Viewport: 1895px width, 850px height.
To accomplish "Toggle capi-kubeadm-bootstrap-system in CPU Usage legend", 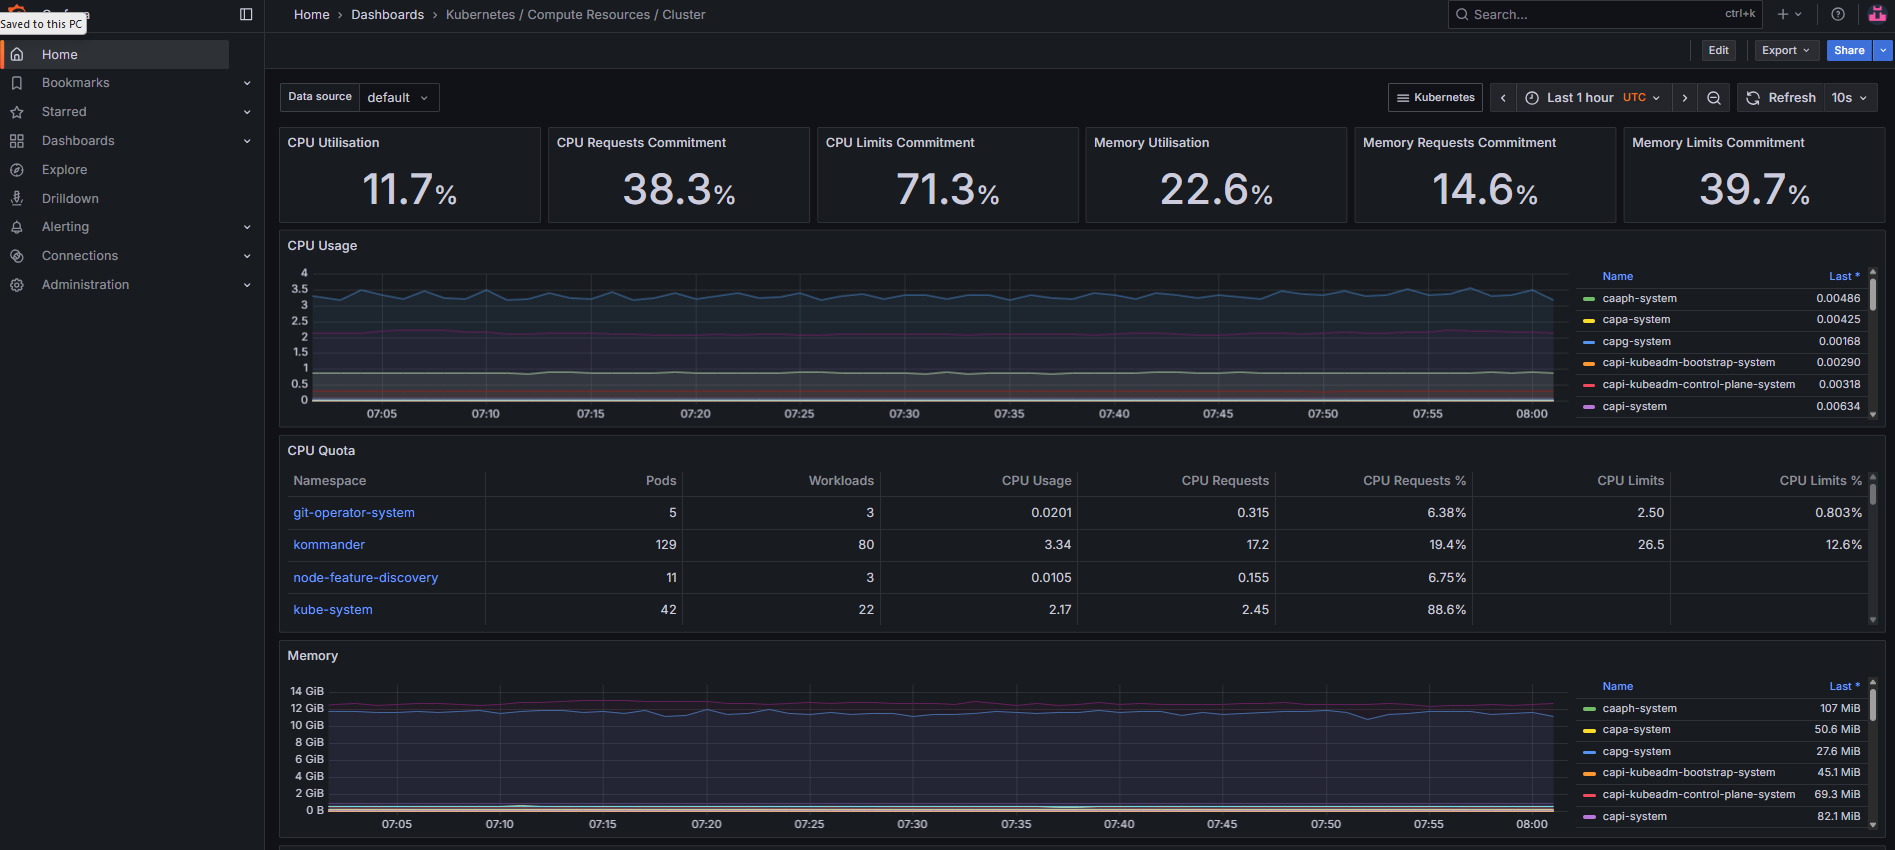I will 1689,363.
